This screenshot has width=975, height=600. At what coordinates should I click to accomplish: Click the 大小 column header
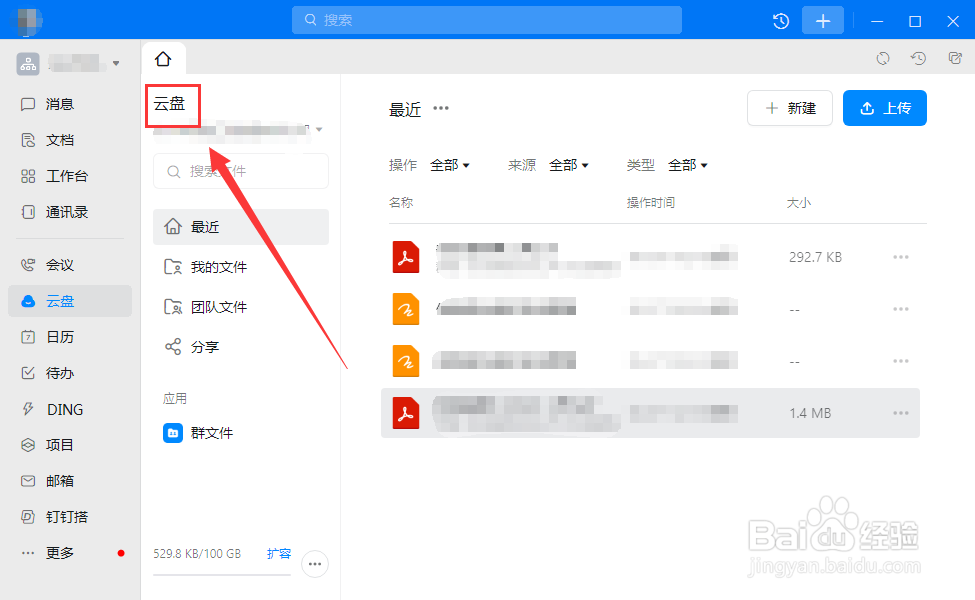pyautogui.click(x=798, y=203)
